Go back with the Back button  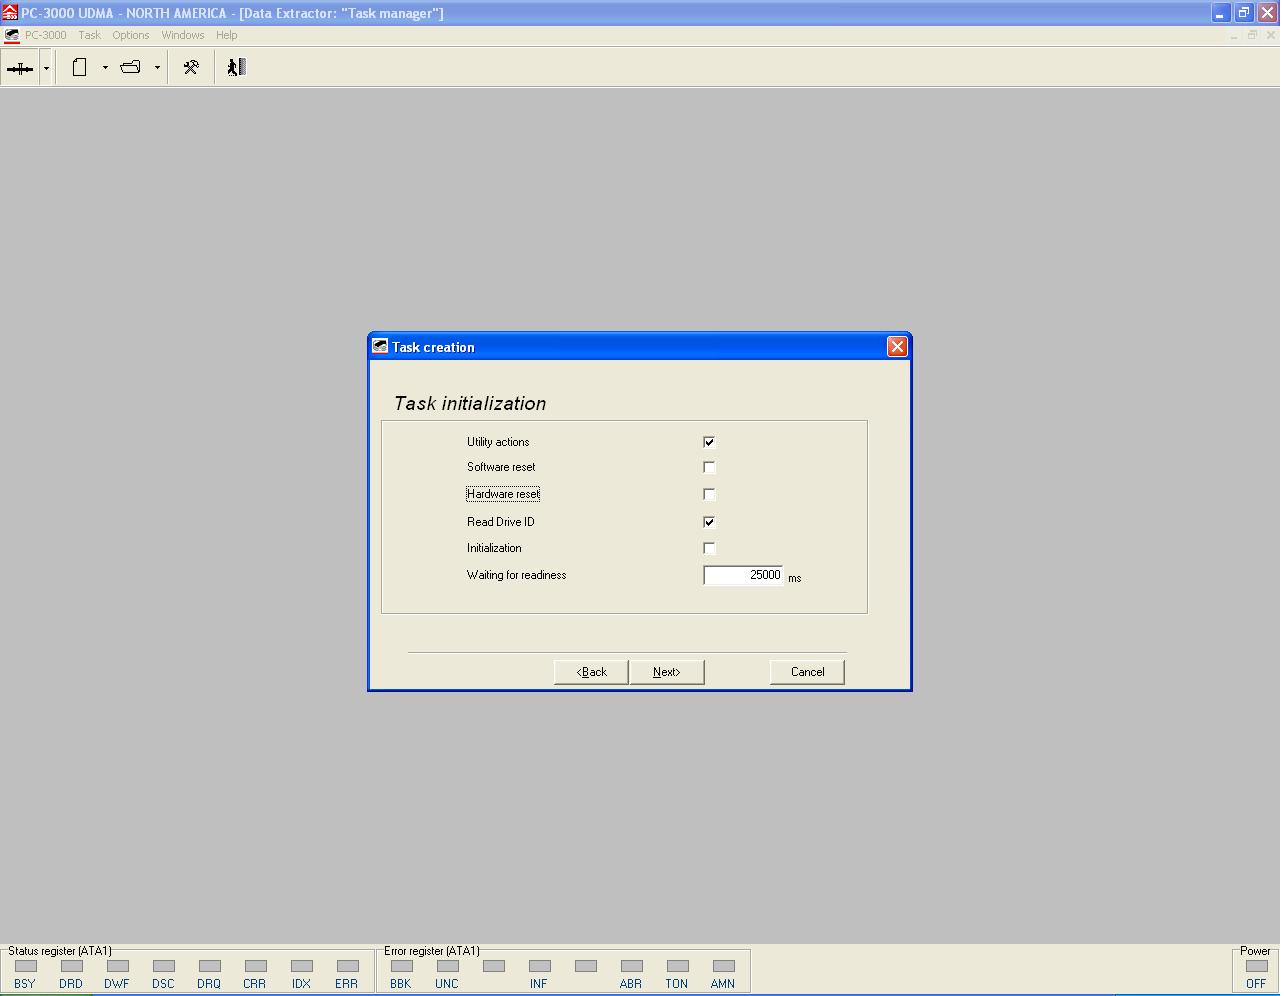point(591,672)
